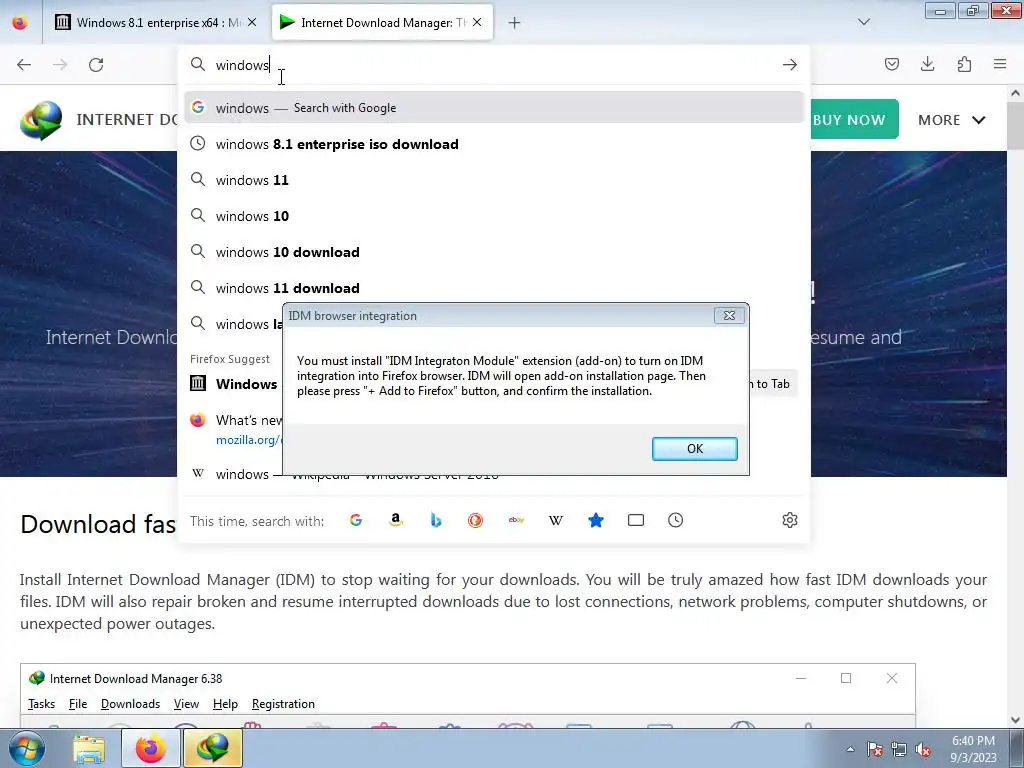Open Downloads menu in IDM screenshot
The image size is (1024, 768).
pyautogui.click(x=130, y=704)
